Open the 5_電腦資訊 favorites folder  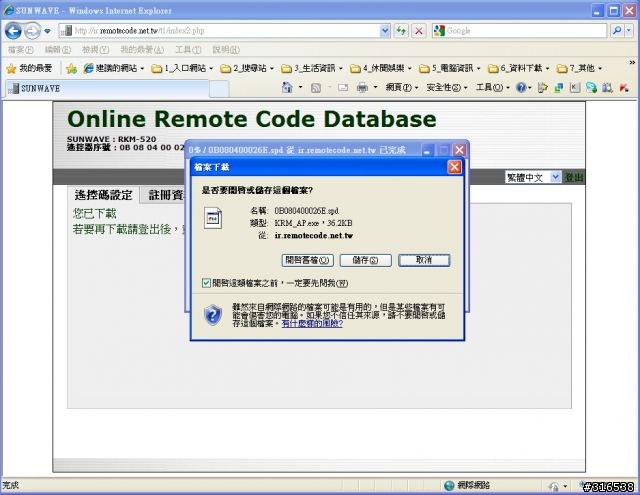(450, 68)
